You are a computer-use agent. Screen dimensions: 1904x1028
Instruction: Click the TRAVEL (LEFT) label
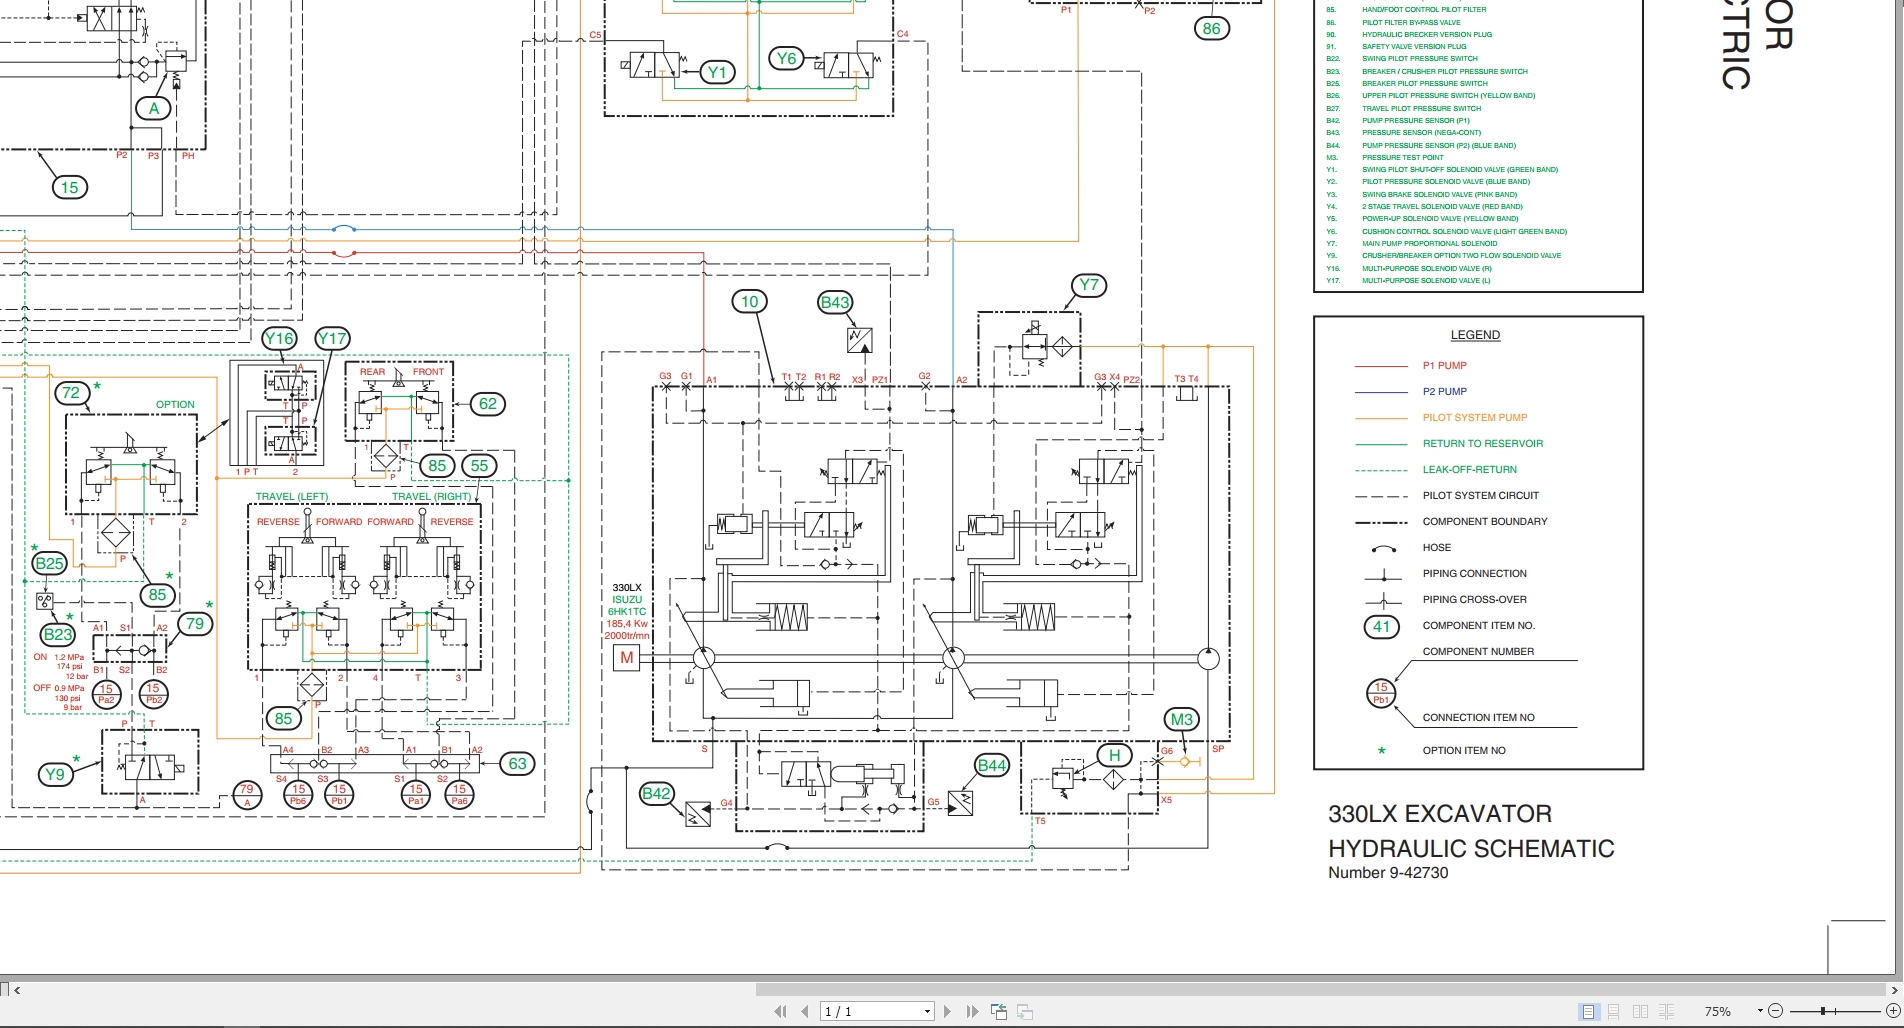[292, 497]
